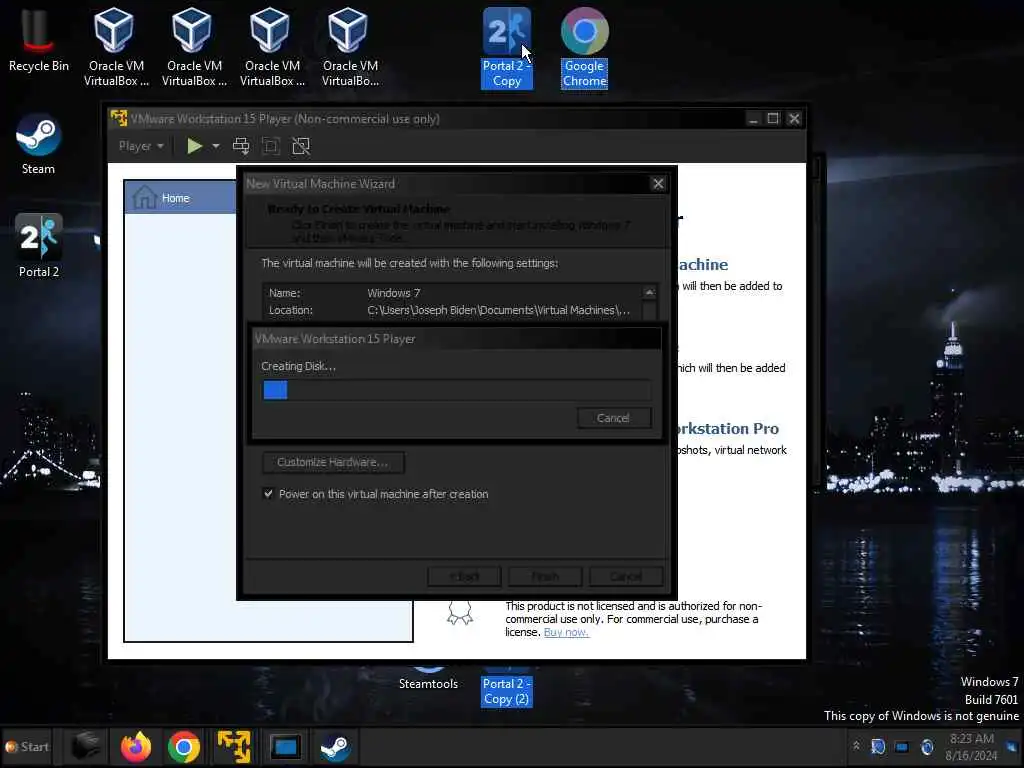Click the monitor tray icon
The width and height of the screenshot is (1024, 768).
pos(902,746)
